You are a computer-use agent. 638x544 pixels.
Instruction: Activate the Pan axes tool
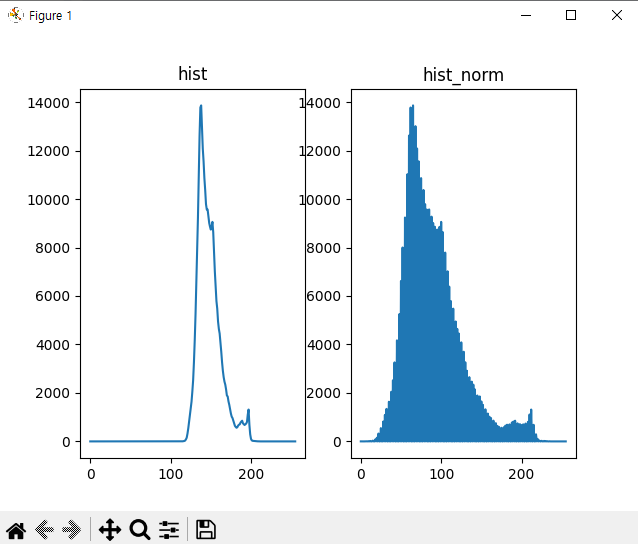110,530
